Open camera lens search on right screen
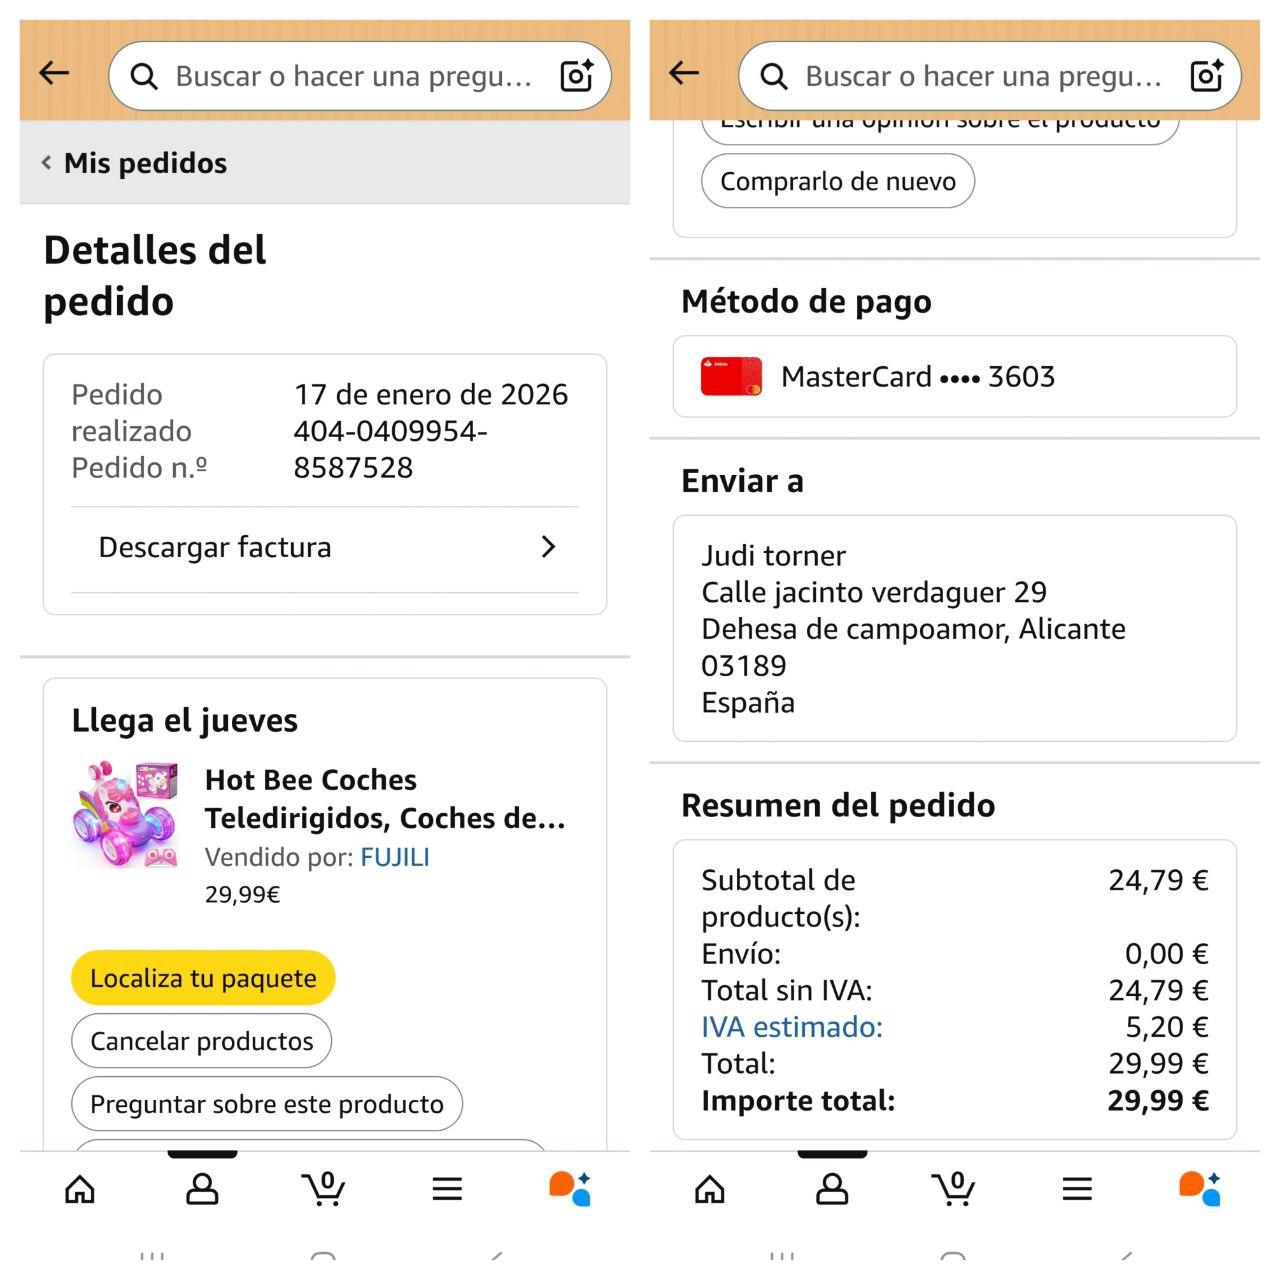Screen dimensions: 1280x1280 pos(1207,76)
